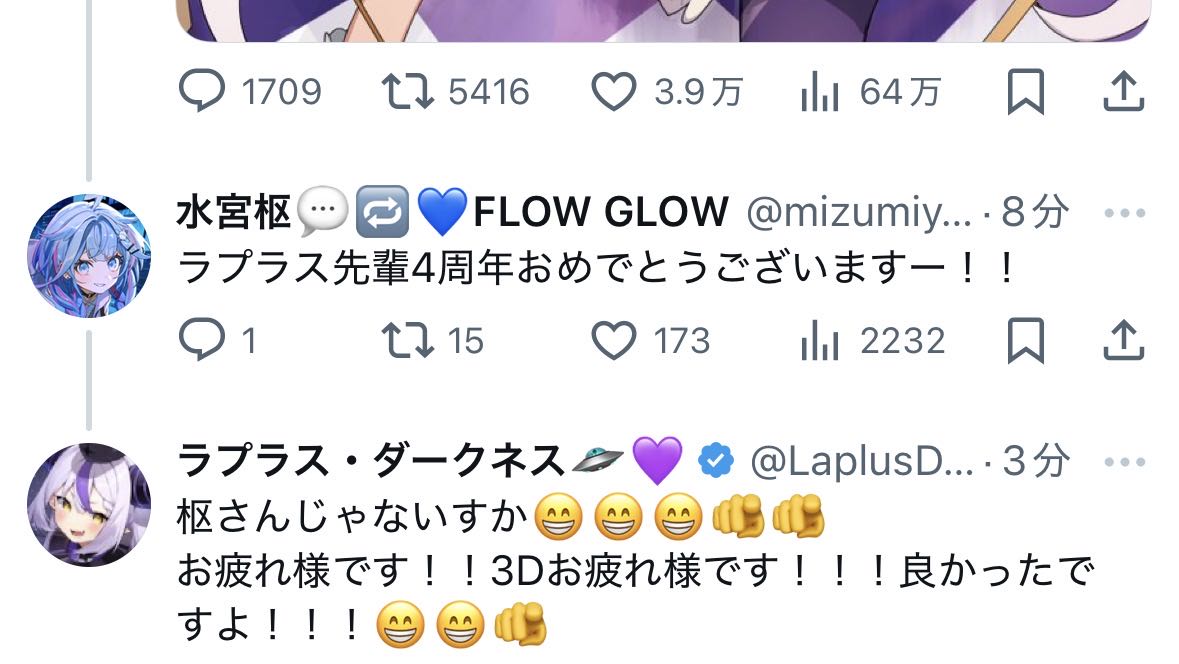Like 水宮枢's post with 173 likes
The image size is (1179, 664).
(x=650, y=340)
